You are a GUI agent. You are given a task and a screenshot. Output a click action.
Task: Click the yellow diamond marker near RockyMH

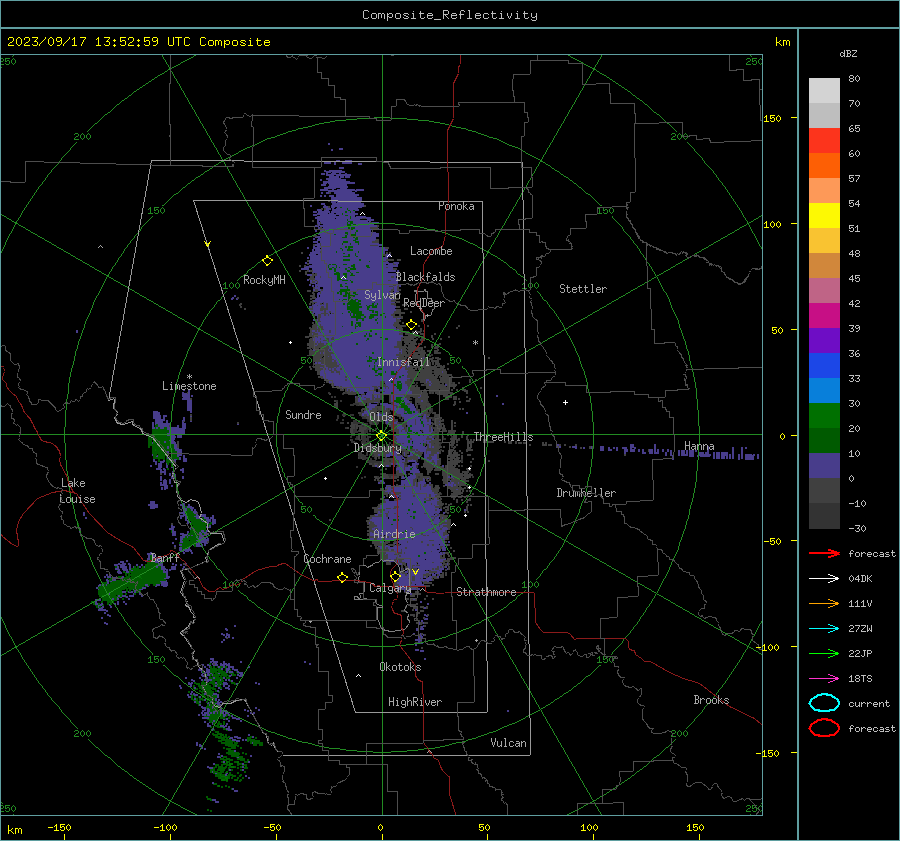tap(267, 261)
